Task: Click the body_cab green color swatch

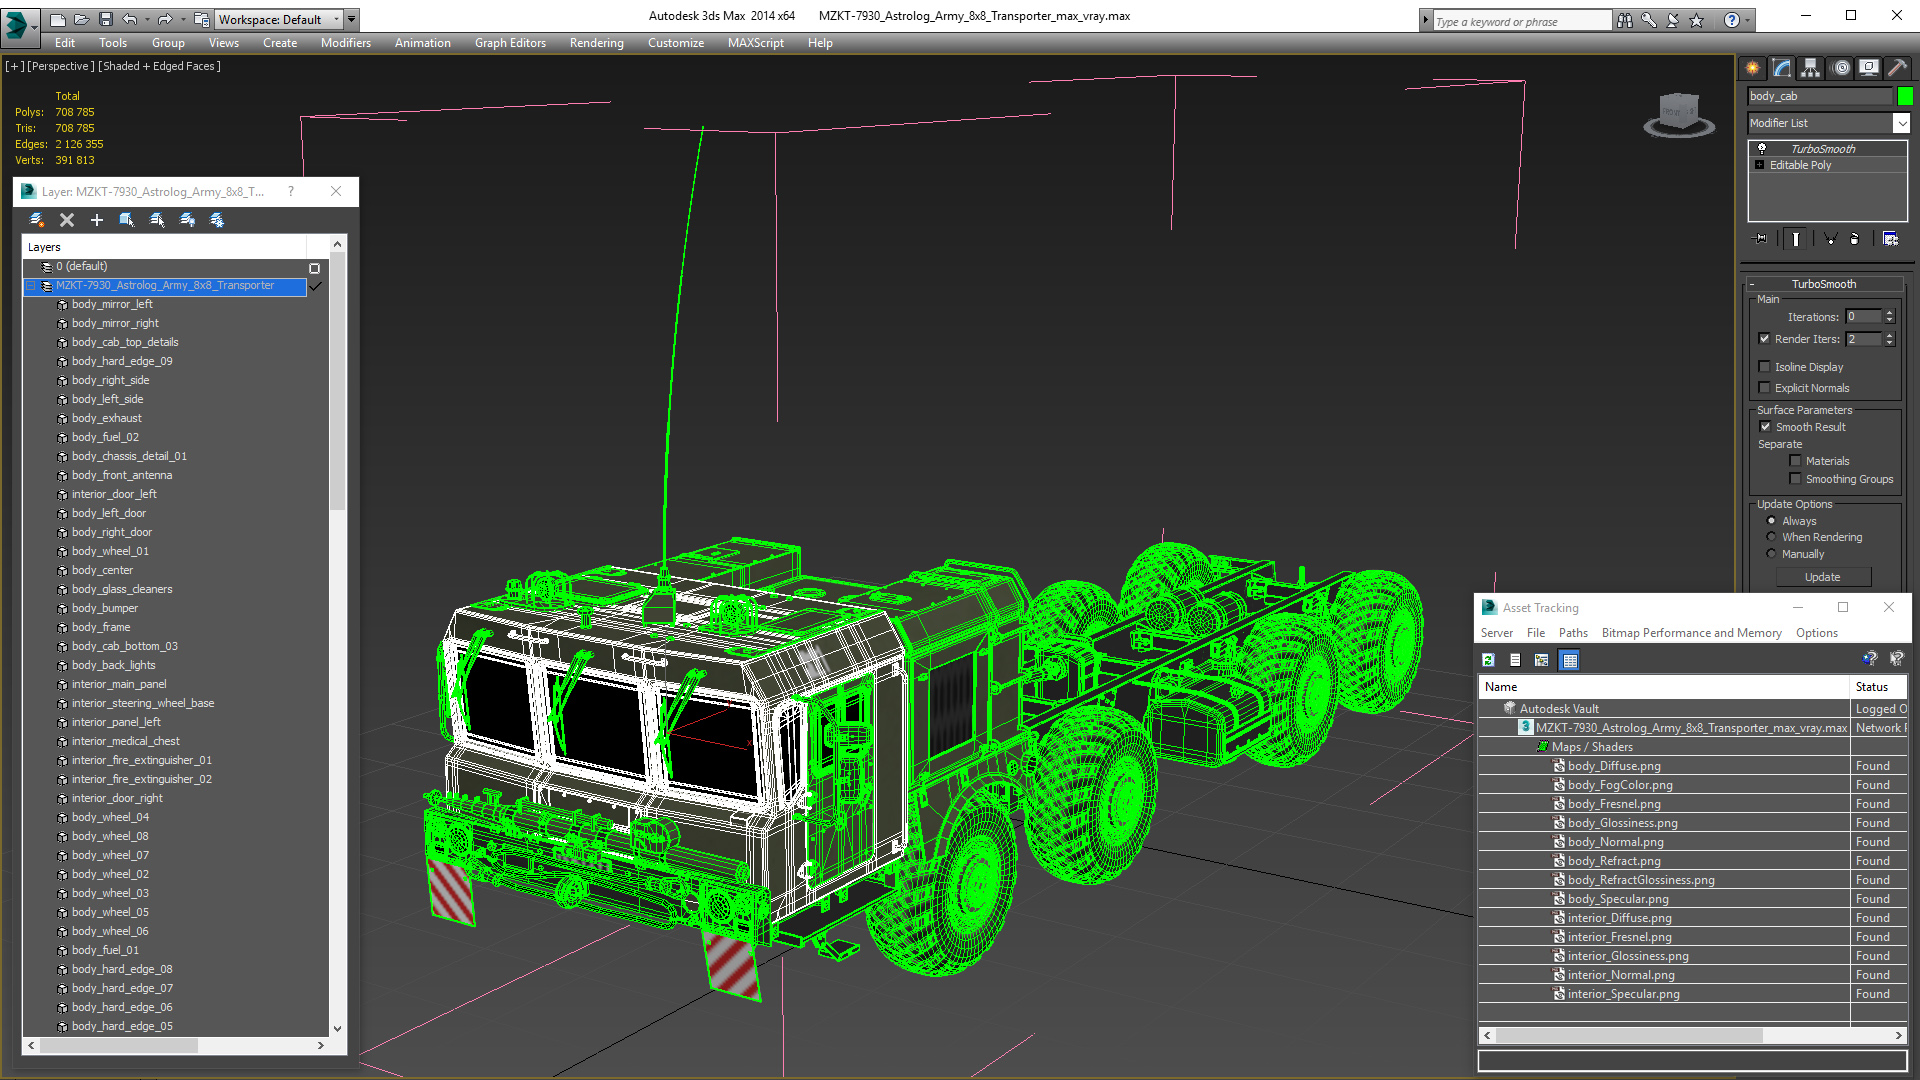Action: [x=1905, y=96]
